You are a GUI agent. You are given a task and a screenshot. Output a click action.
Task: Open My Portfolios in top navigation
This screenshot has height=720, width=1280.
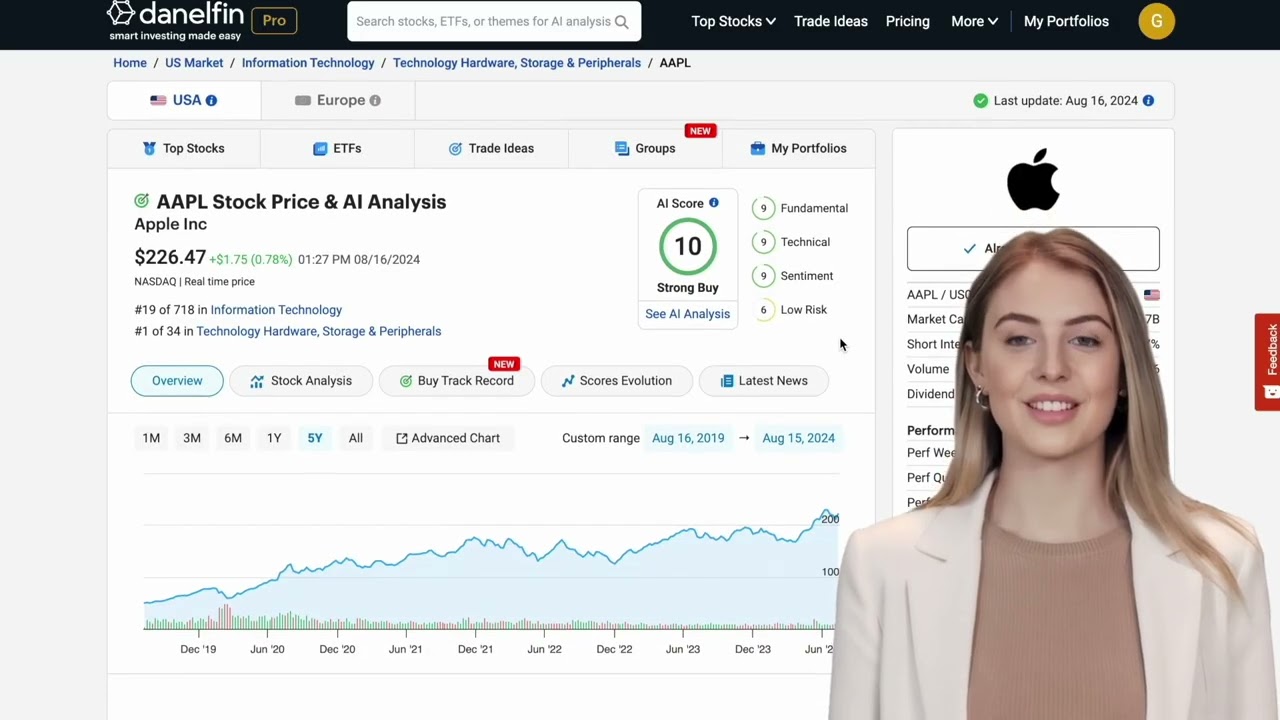coord(1066,21)
